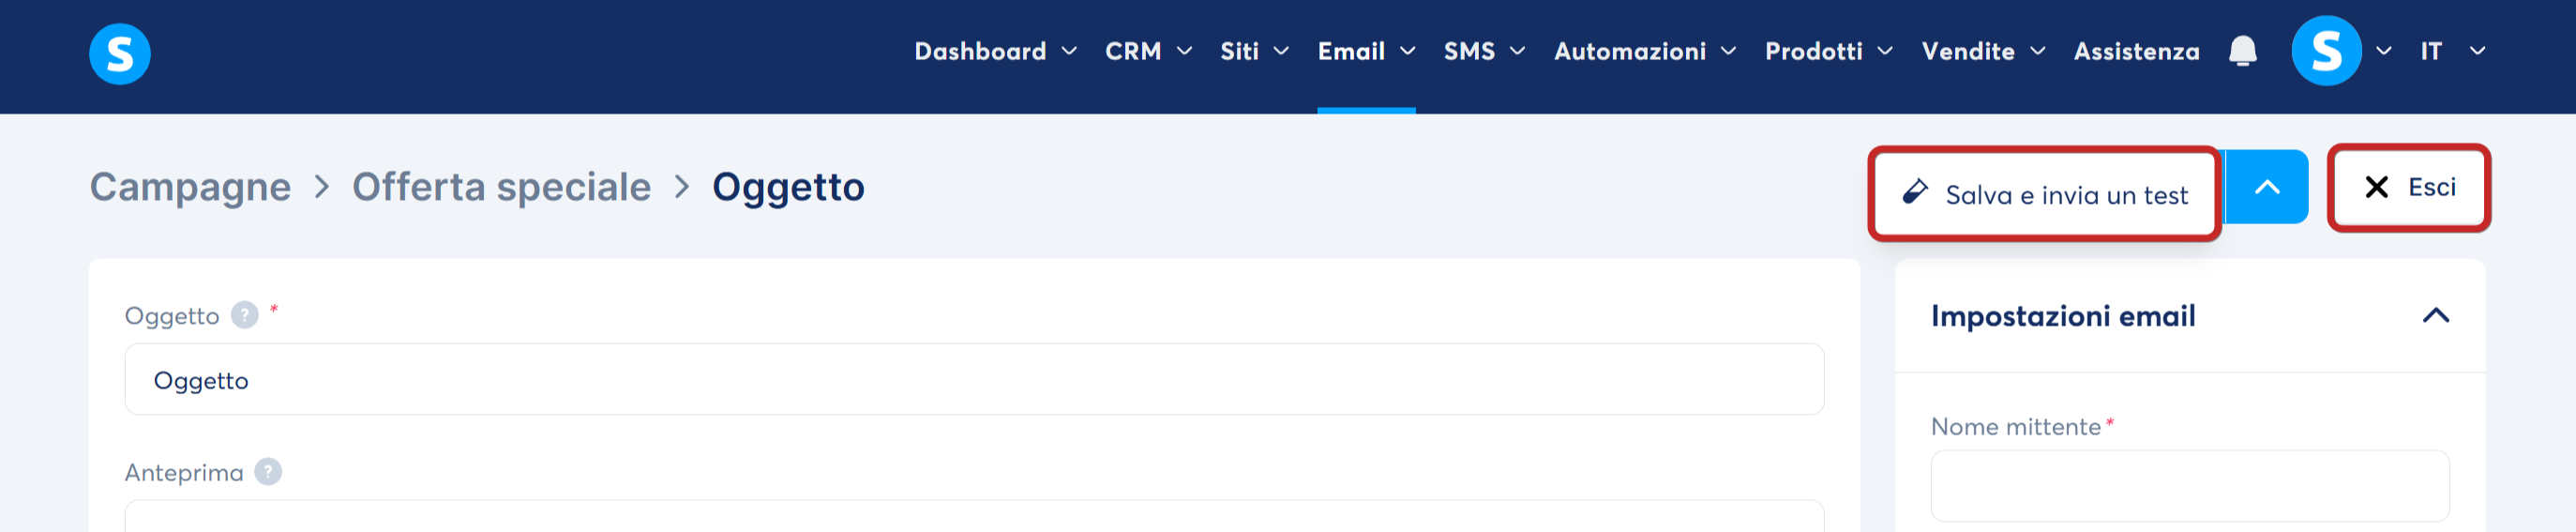The image size is (2576, 532).
Task: Click the Systeme logo in header
Action: coord(120,54)
